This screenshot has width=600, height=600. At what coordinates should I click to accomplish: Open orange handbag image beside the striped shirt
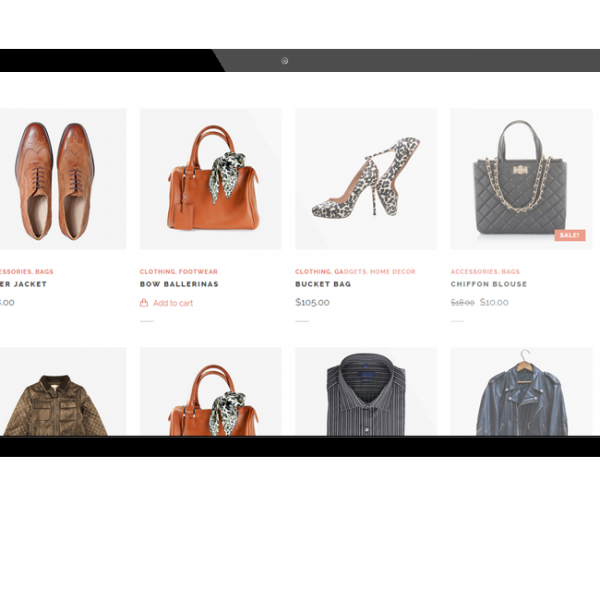(210, 391)
